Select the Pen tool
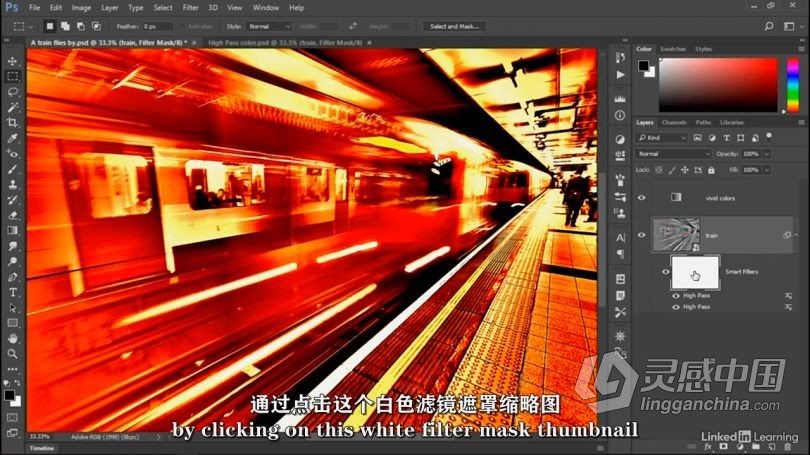The width and height of the screenshot is (810, 455). 12,277
